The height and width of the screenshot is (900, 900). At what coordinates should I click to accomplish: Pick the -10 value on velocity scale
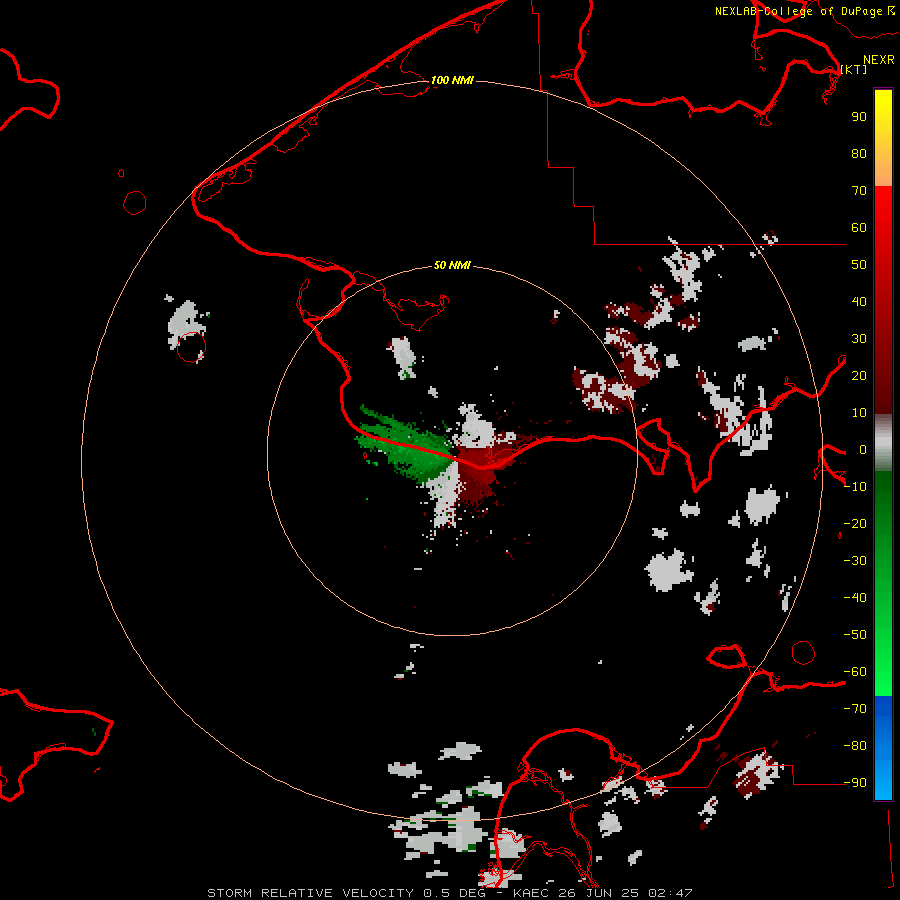855,487
